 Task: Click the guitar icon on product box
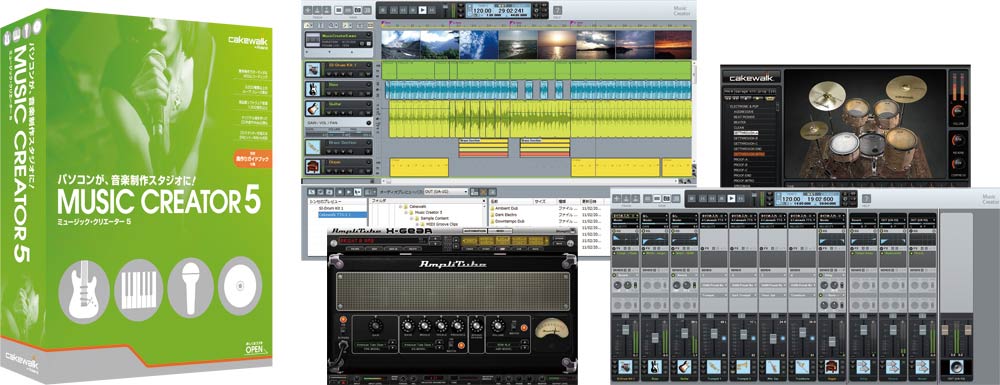pos(84,290)
